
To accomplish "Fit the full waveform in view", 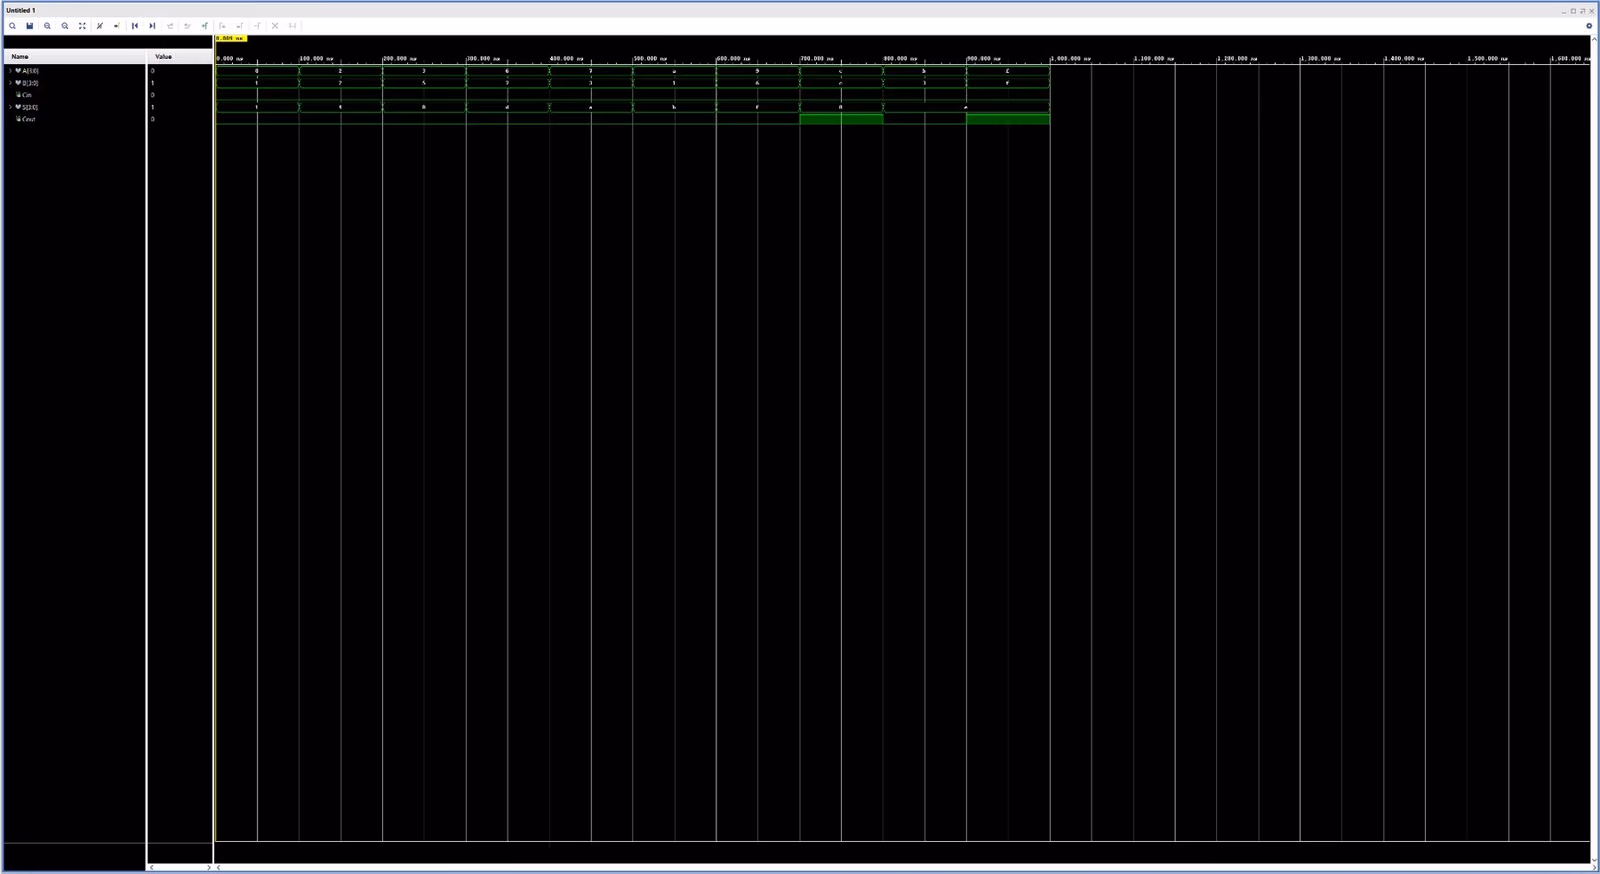I will (82, 26).
